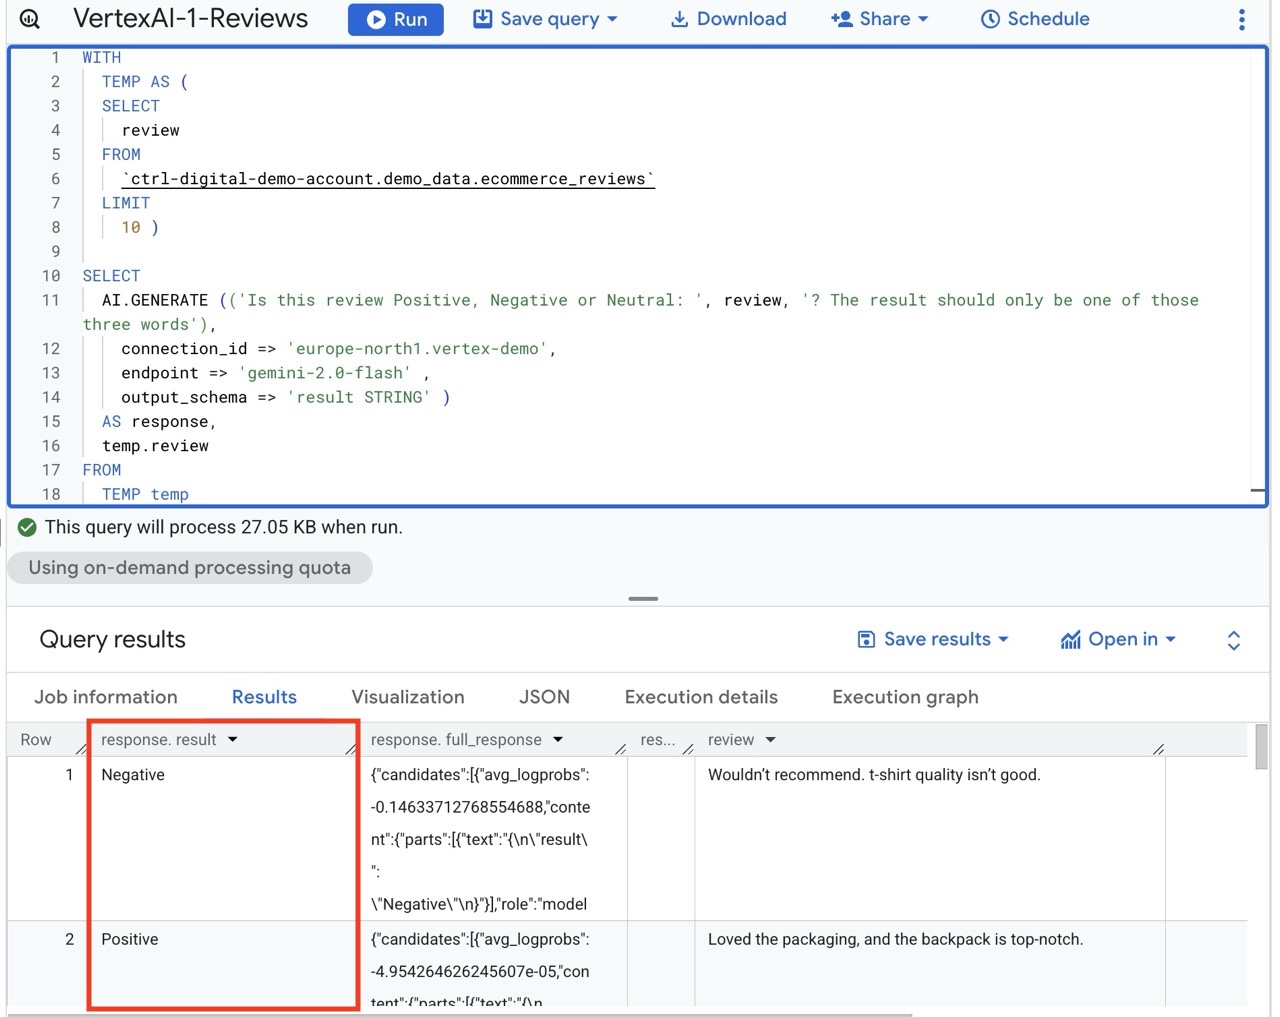Click the pane divider handle above results
This screenshot has height=1017, width=1280.
pyautogui.click(x=643, y=598)
